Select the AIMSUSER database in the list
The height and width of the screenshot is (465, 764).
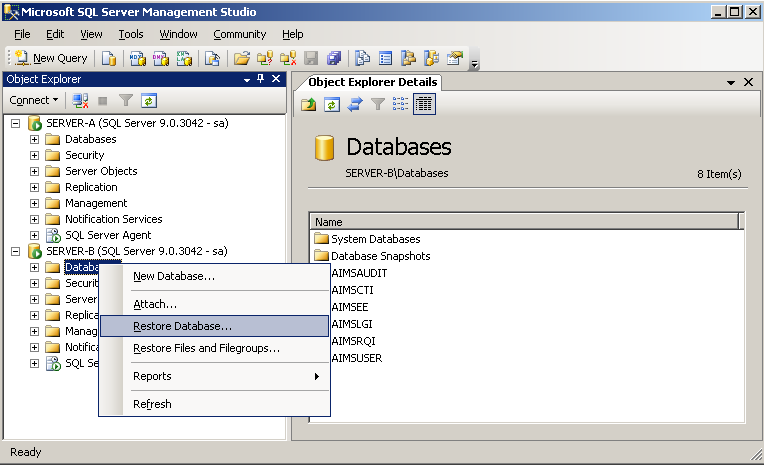pyautogui.click(x=356, y=358)
